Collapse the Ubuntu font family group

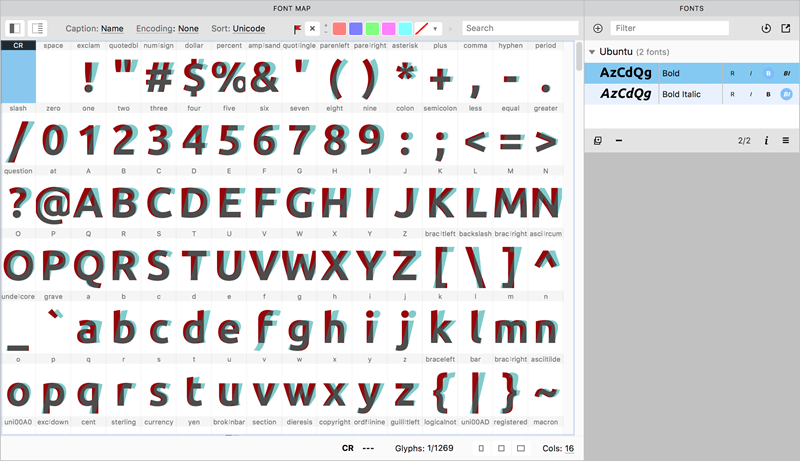592,52
